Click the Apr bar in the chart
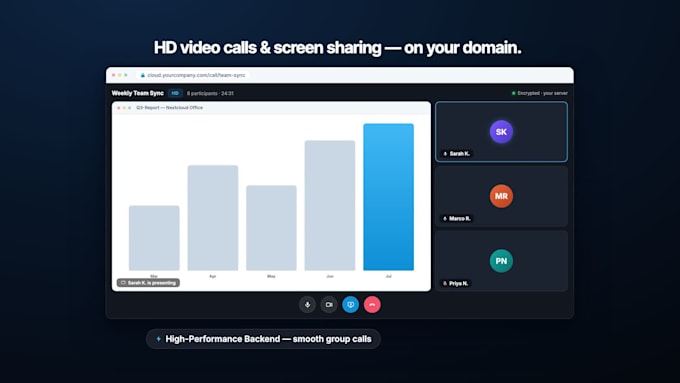Viewport: 680px width, 383px height. point(213,218)
